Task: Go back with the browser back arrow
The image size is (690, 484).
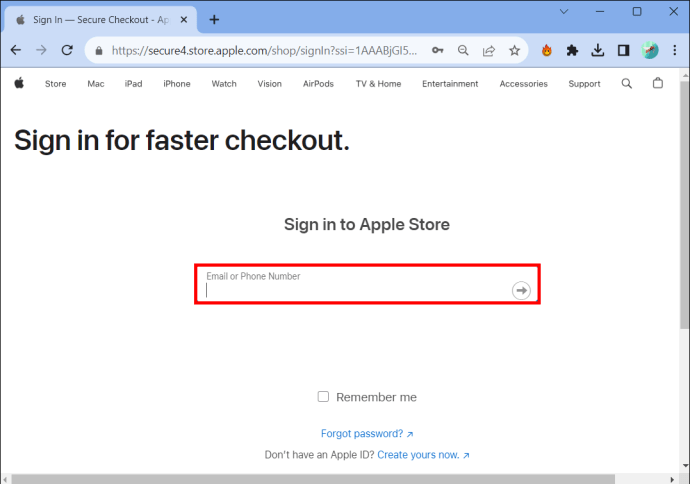Action: (16, 50)
